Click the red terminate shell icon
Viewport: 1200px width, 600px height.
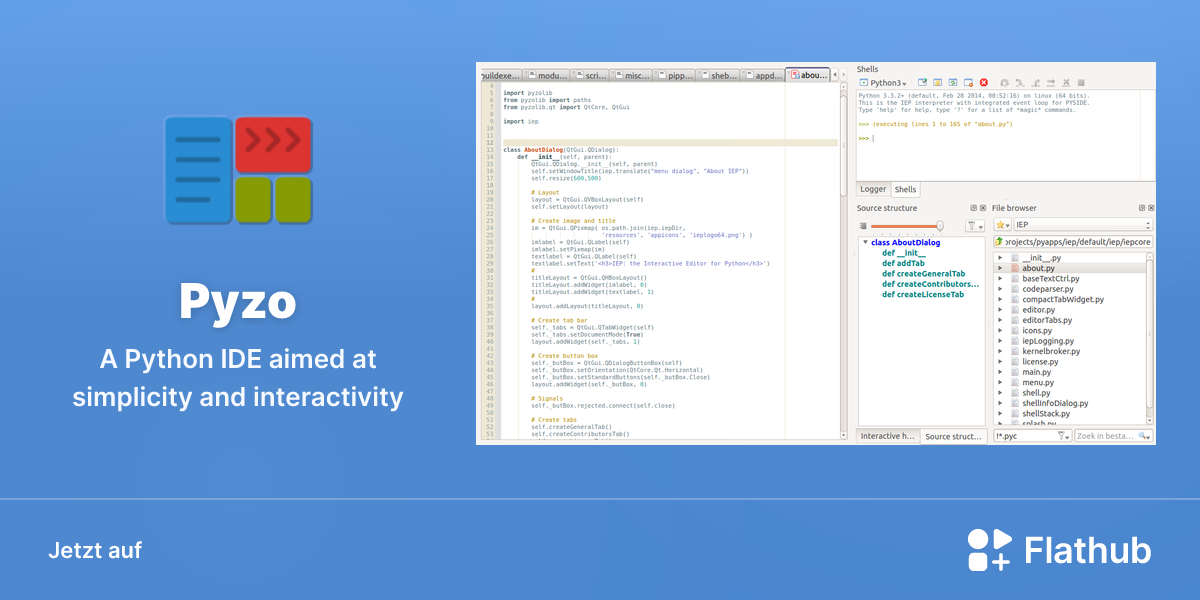tap(984, 82)
